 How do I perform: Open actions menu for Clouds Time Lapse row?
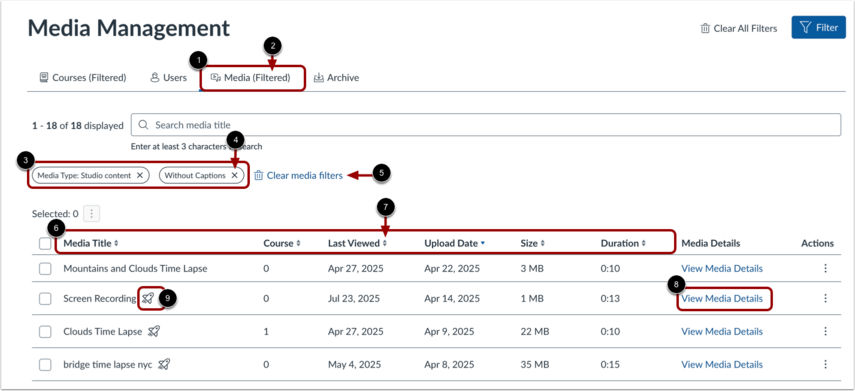pyautogui.click(x=826, y=331)
